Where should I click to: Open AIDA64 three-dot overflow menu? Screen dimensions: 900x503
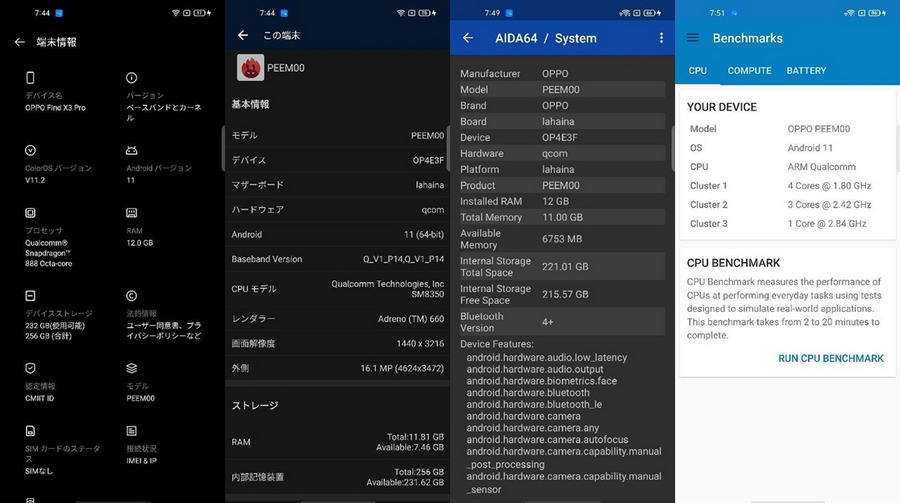tap(661, 38)
